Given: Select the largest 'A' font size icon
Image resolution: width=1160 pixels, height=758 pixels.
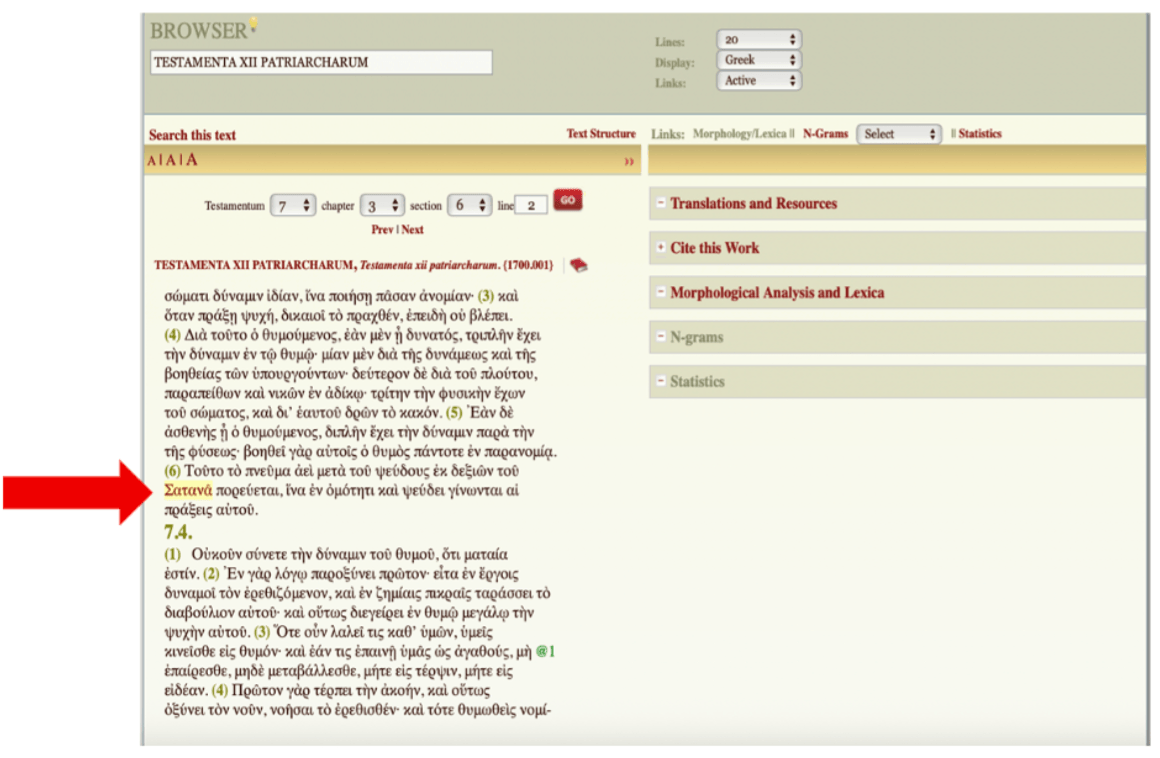Looking at the screenshot, I should 192,160.
